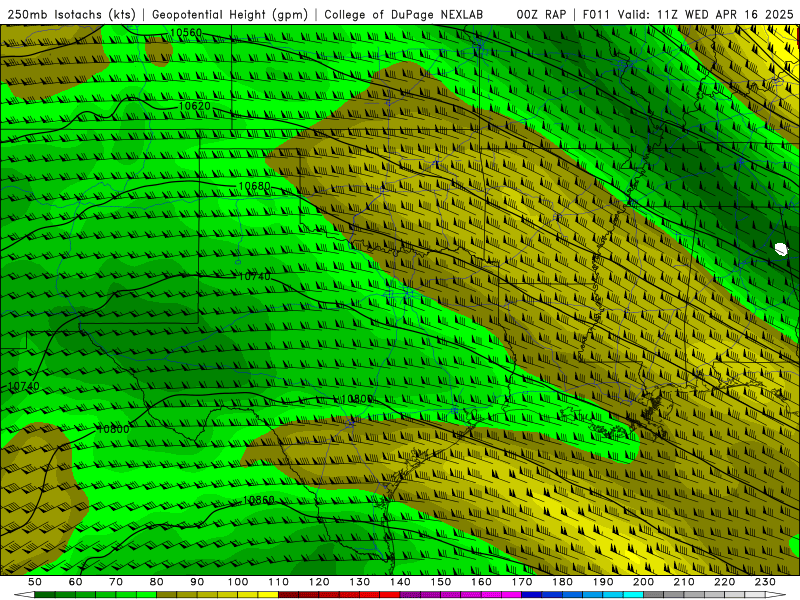Click the 10620 height contour label
Viewport: 800px width, 600px height.
[194, 106]
